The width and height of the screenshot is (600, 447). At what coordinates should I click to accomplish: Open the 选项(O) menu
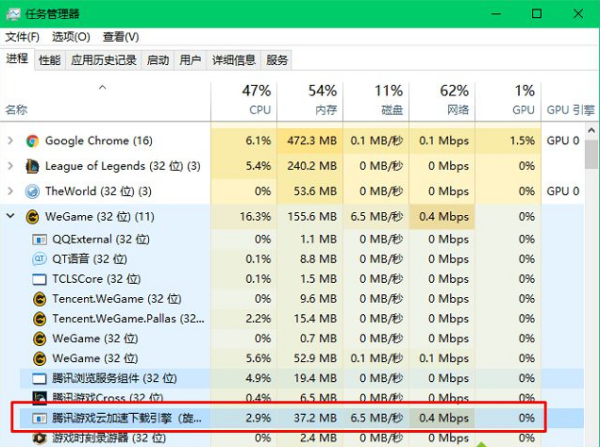[x=71, y=37]
